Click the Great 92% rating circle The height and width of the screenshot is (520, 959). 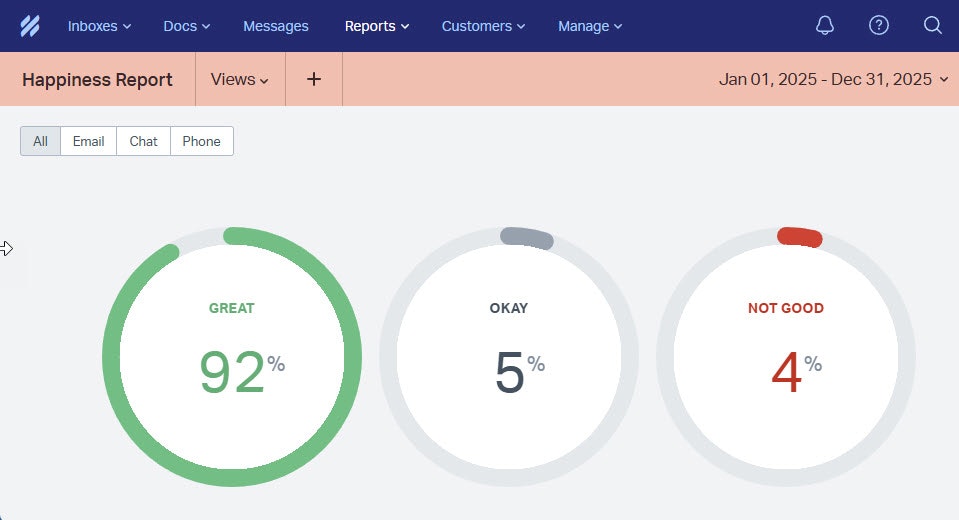[x=232, y=357]
